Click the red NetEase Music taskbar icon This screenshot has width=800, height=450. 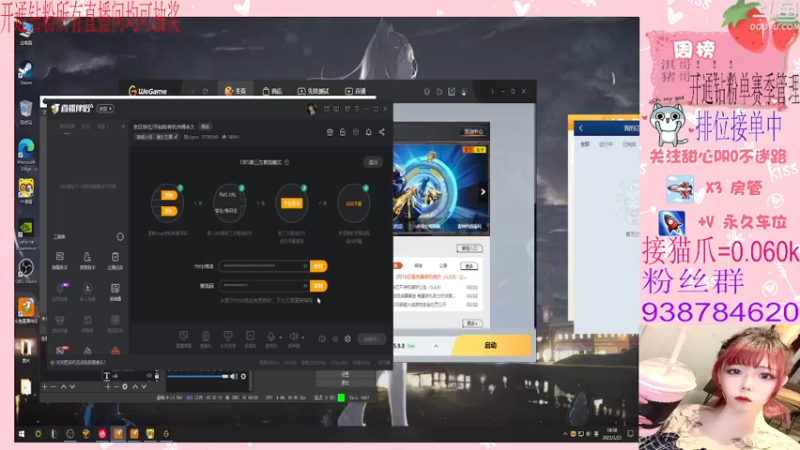pyautogui.click(x=102, y=434)
